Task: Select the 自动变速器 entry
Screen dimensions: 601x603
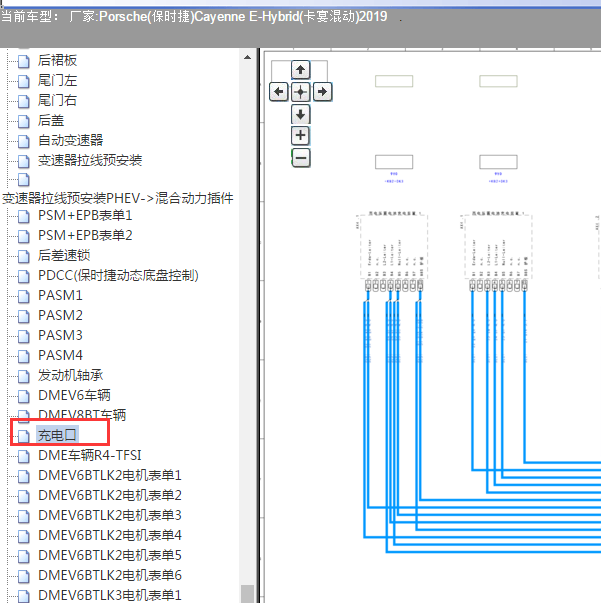Action: point(71,140)
